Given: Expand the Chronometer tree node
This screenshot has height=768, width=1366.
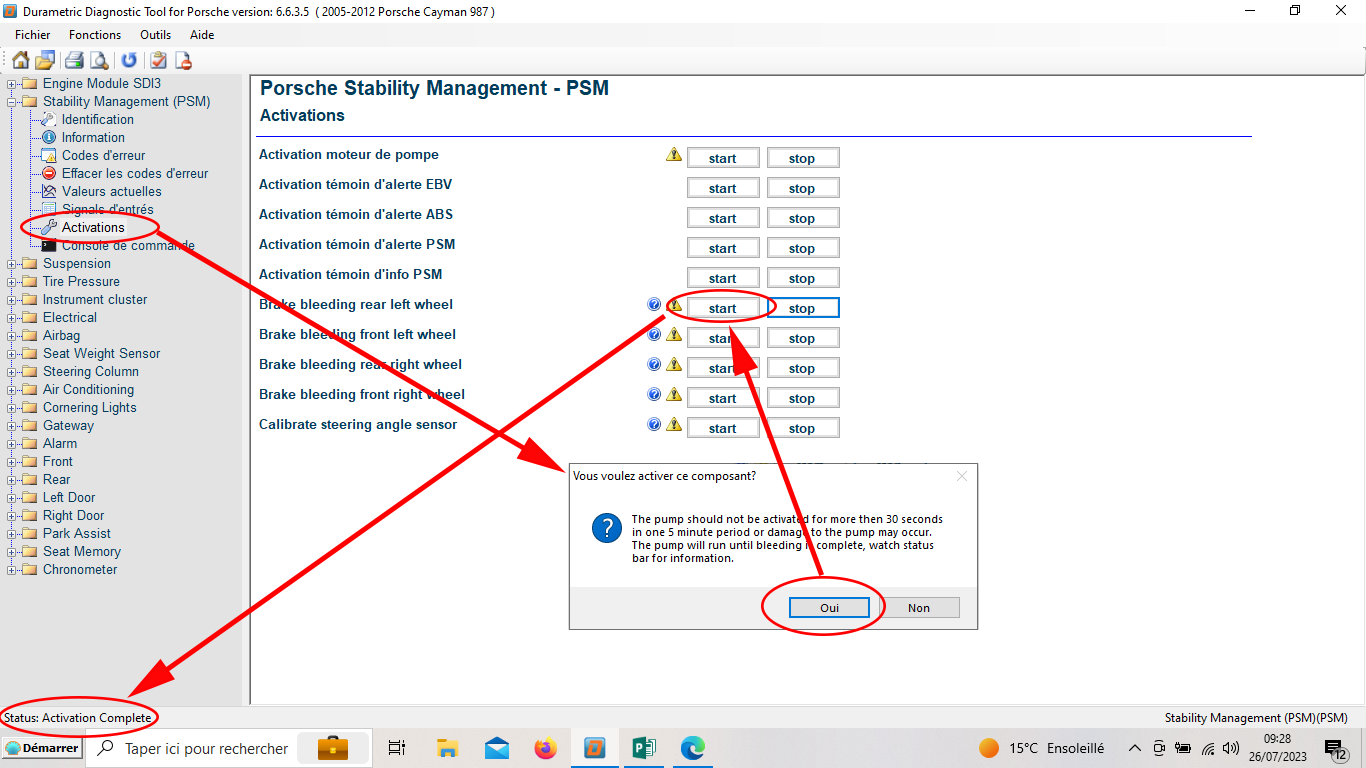Looking at the screenshot, I should [x=12, y=569].
